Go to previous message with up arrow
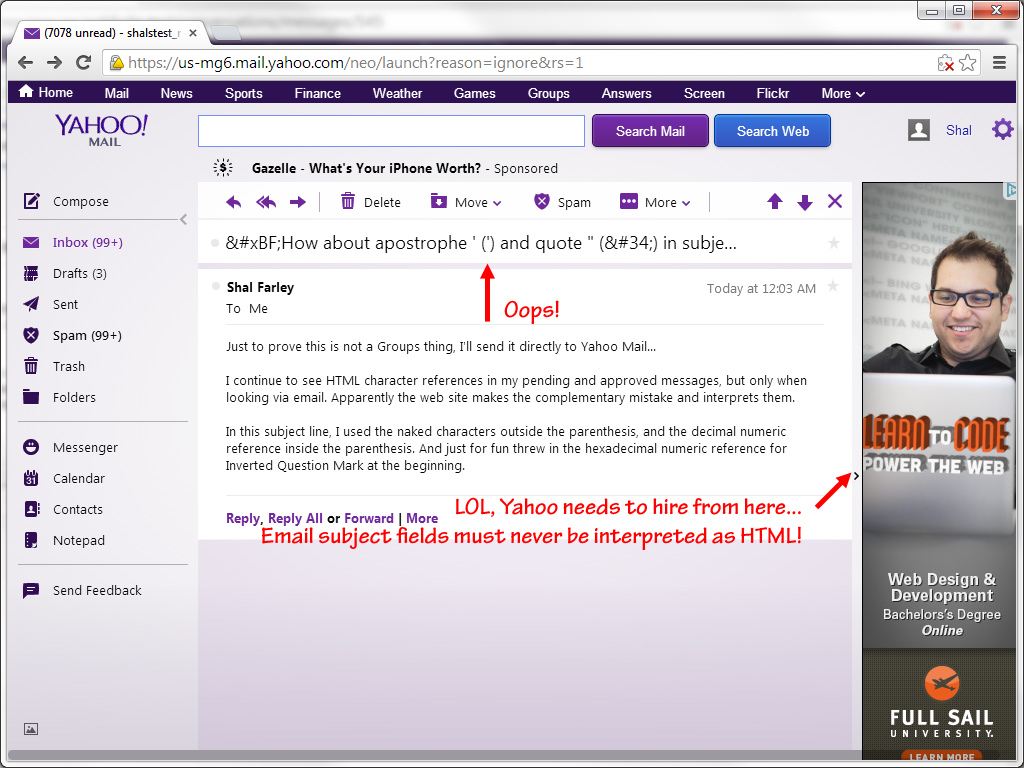1024x768 pixels. (x=775, y=201)
